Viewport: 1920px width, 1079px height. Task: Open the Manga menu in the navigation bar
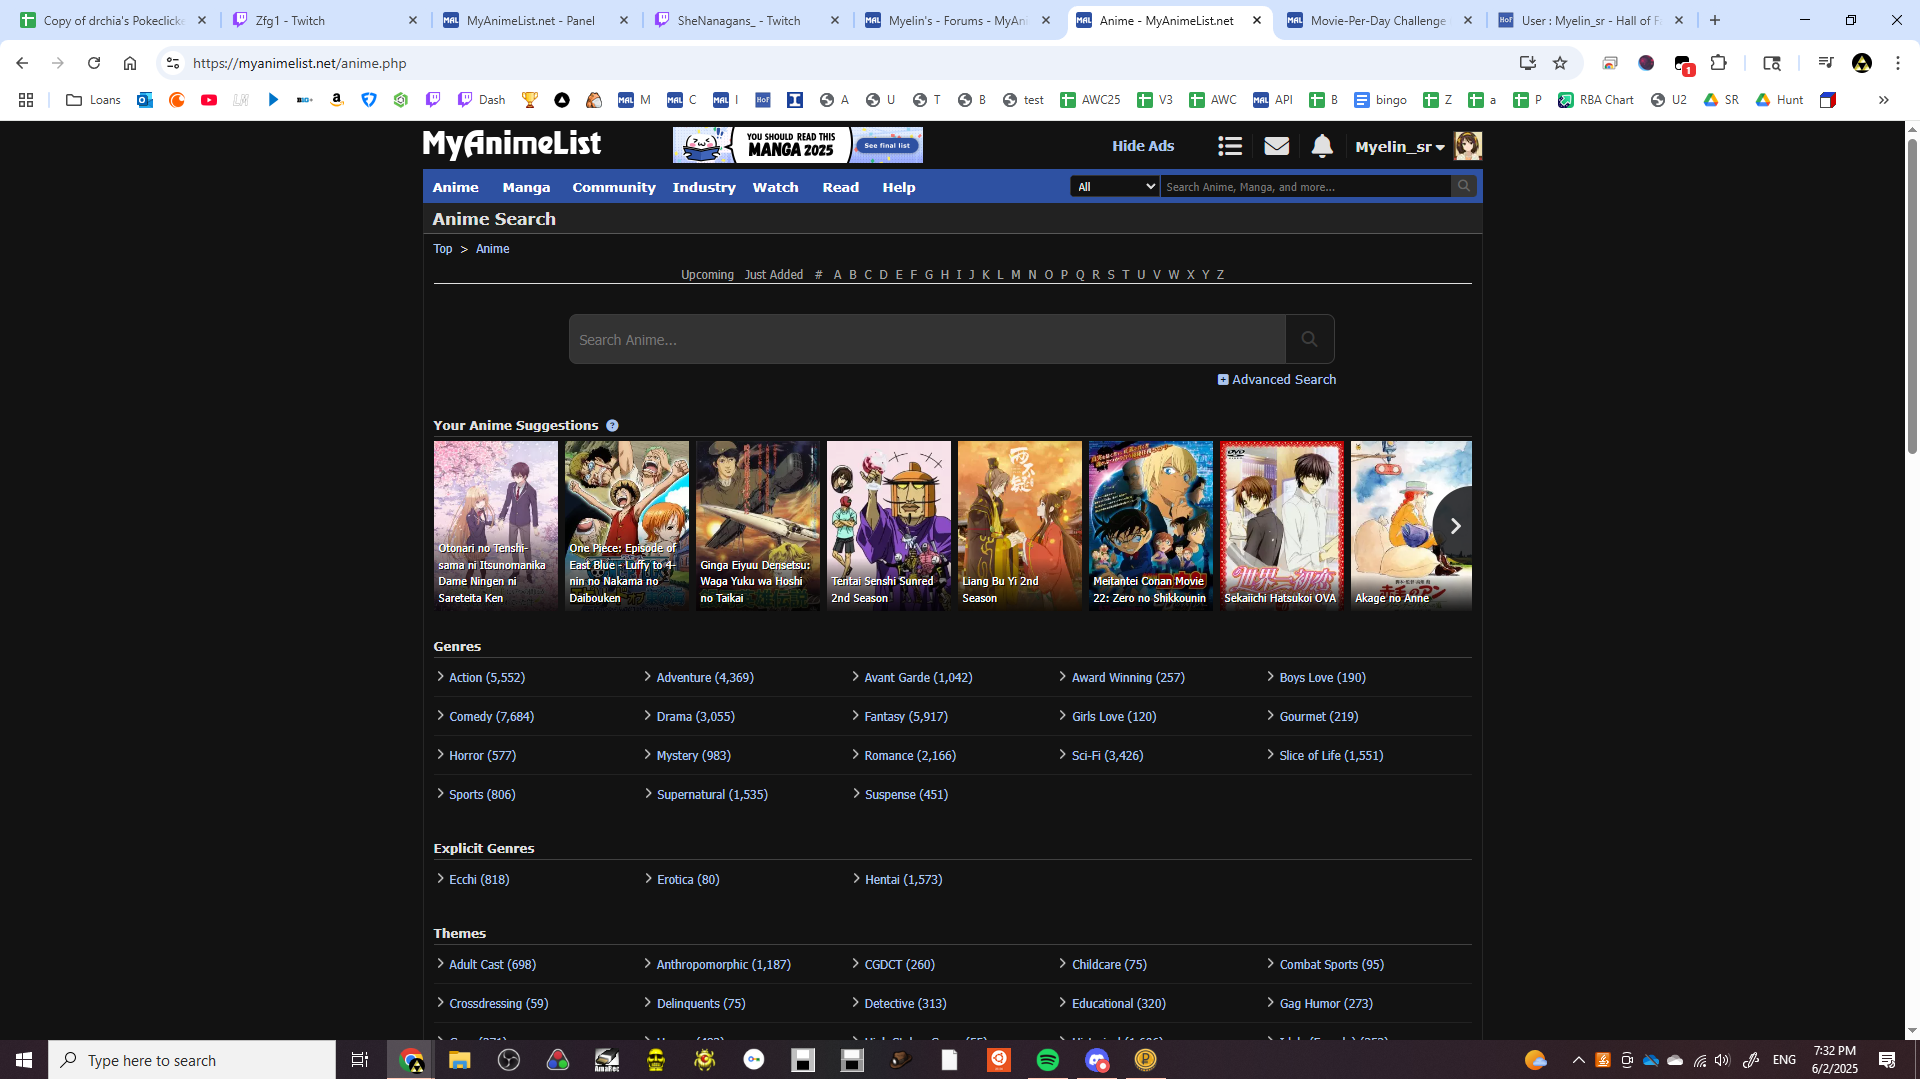click(526, 187)
